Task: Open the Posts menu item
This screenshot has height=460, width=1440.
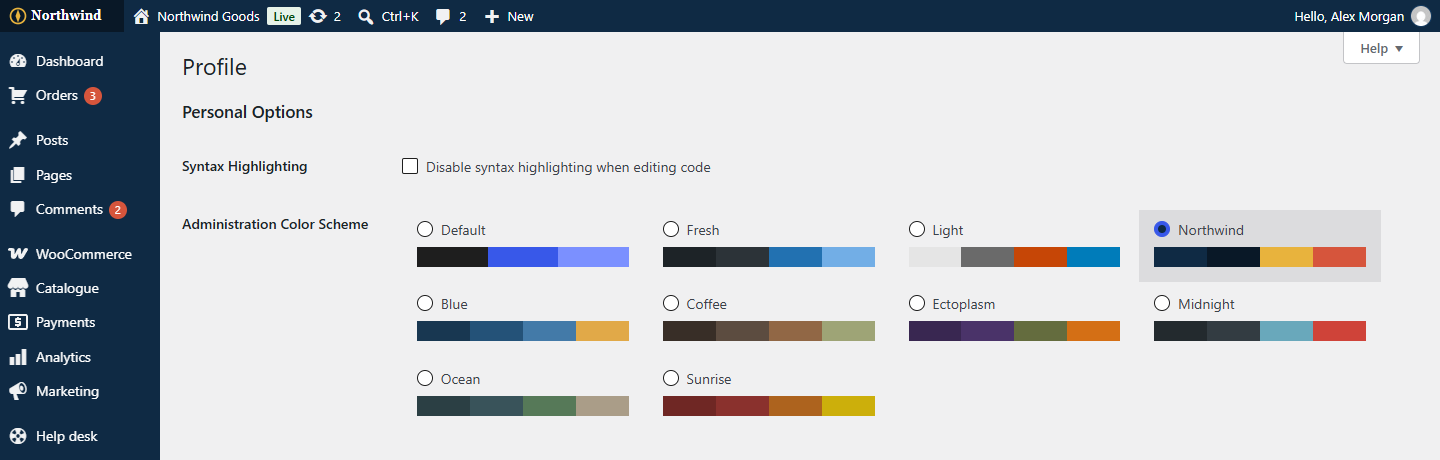Action: (80, 140)
